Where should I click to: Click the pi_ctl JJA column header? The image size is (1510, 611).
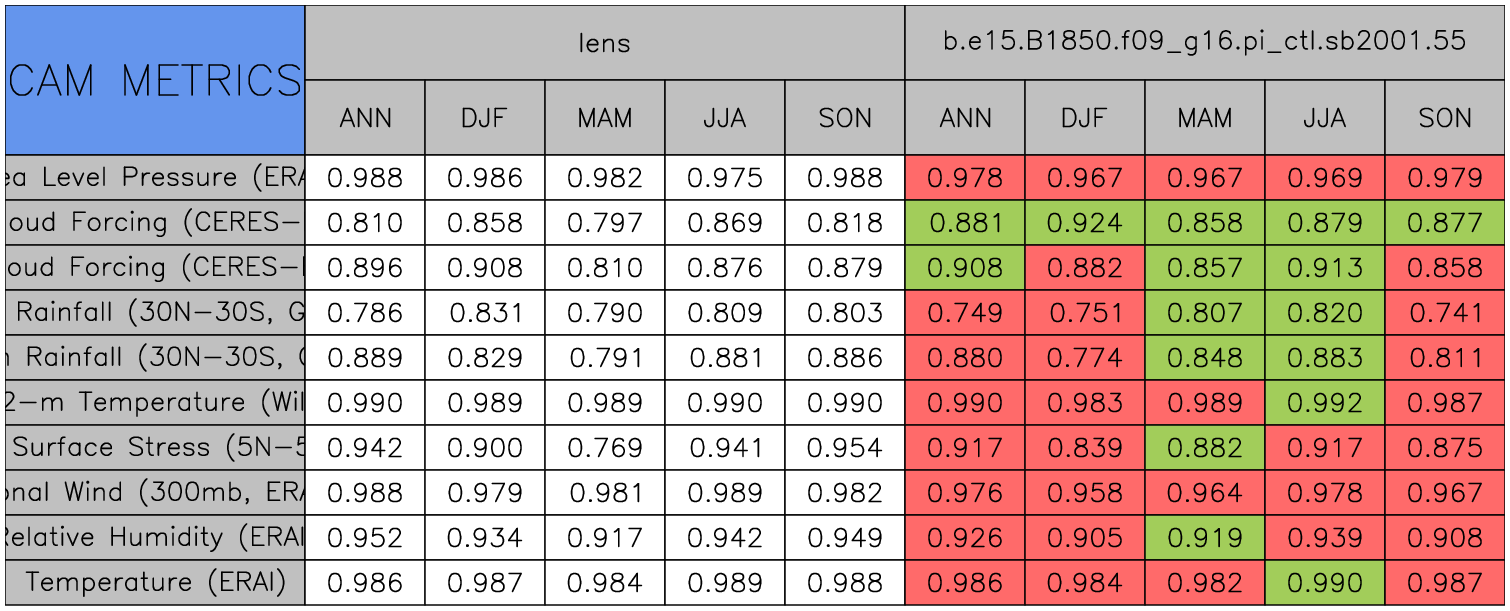[1324, 118]
